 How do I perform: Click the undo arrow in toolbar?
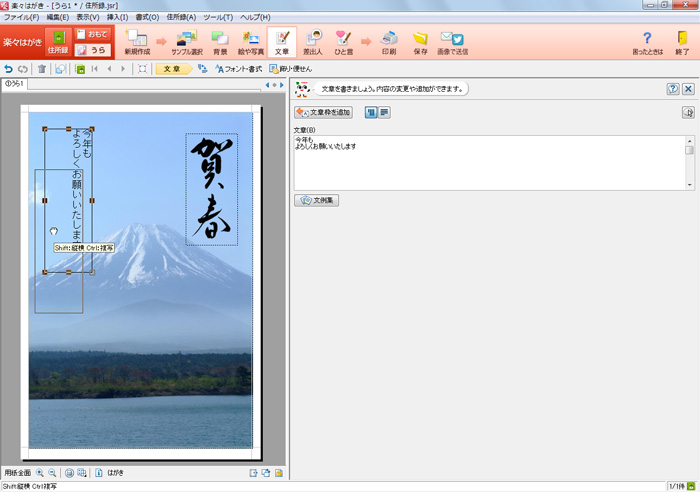click(x=9, y=69)
